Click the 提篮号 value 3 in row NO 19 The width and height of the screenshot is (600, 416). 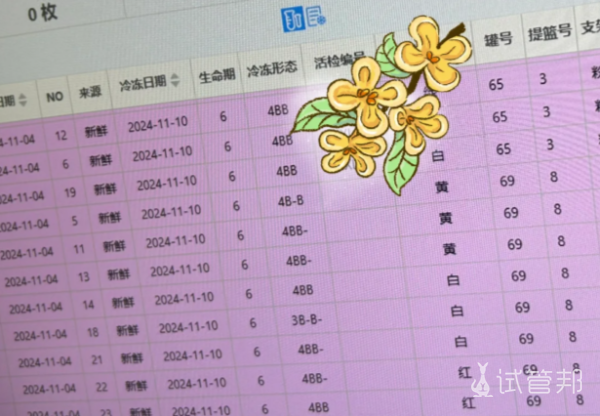550,144
